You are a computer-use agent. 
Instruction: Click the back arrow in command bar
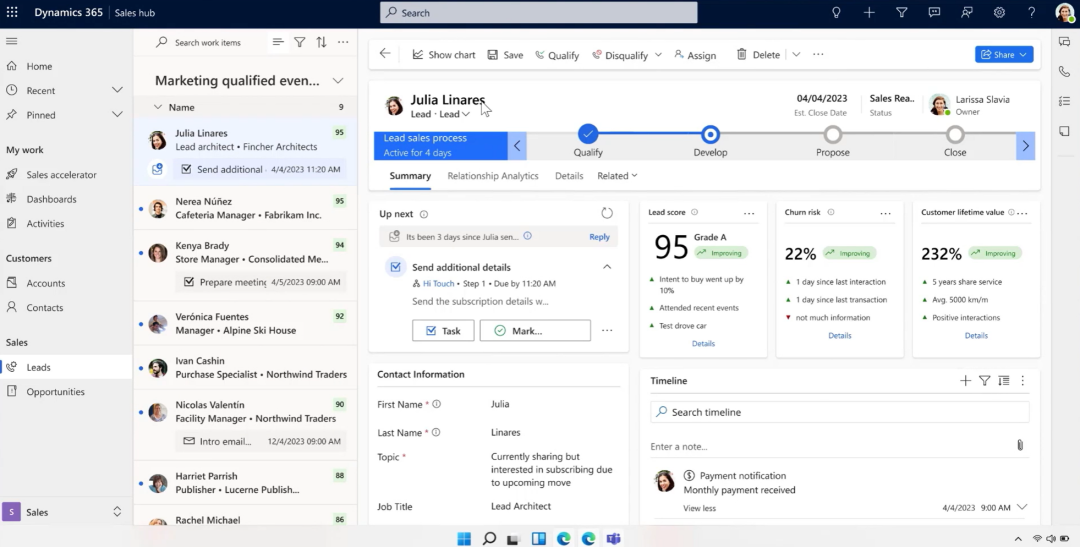pos(386,54)
